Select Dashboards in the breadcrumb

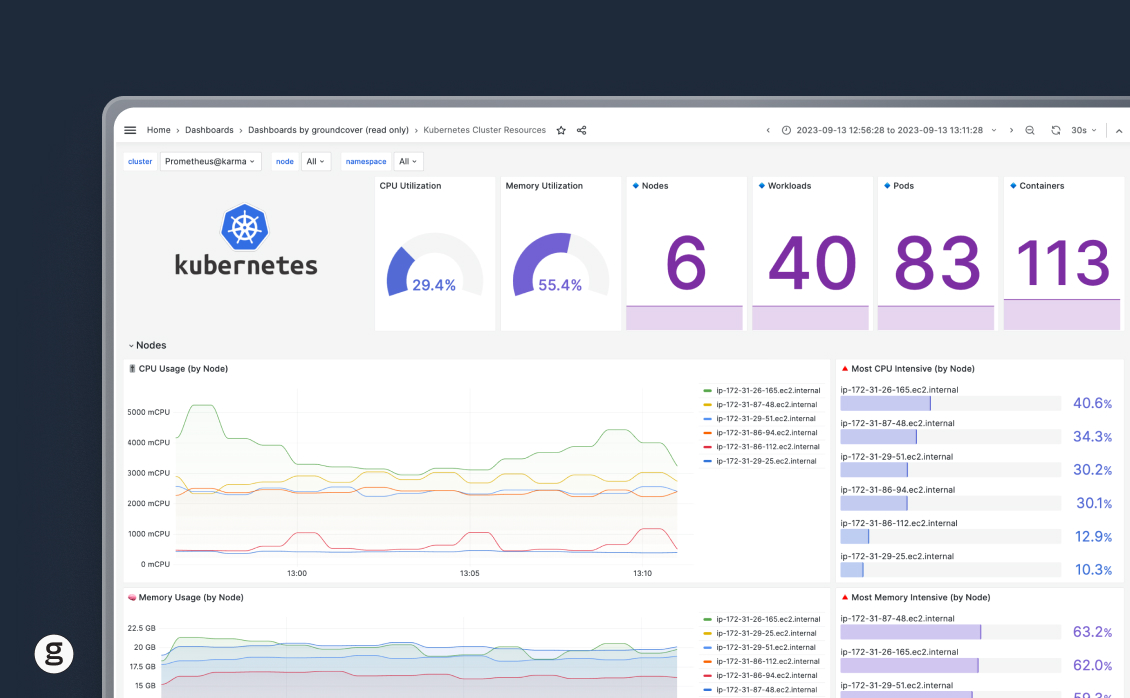click(x=209, y=129)
